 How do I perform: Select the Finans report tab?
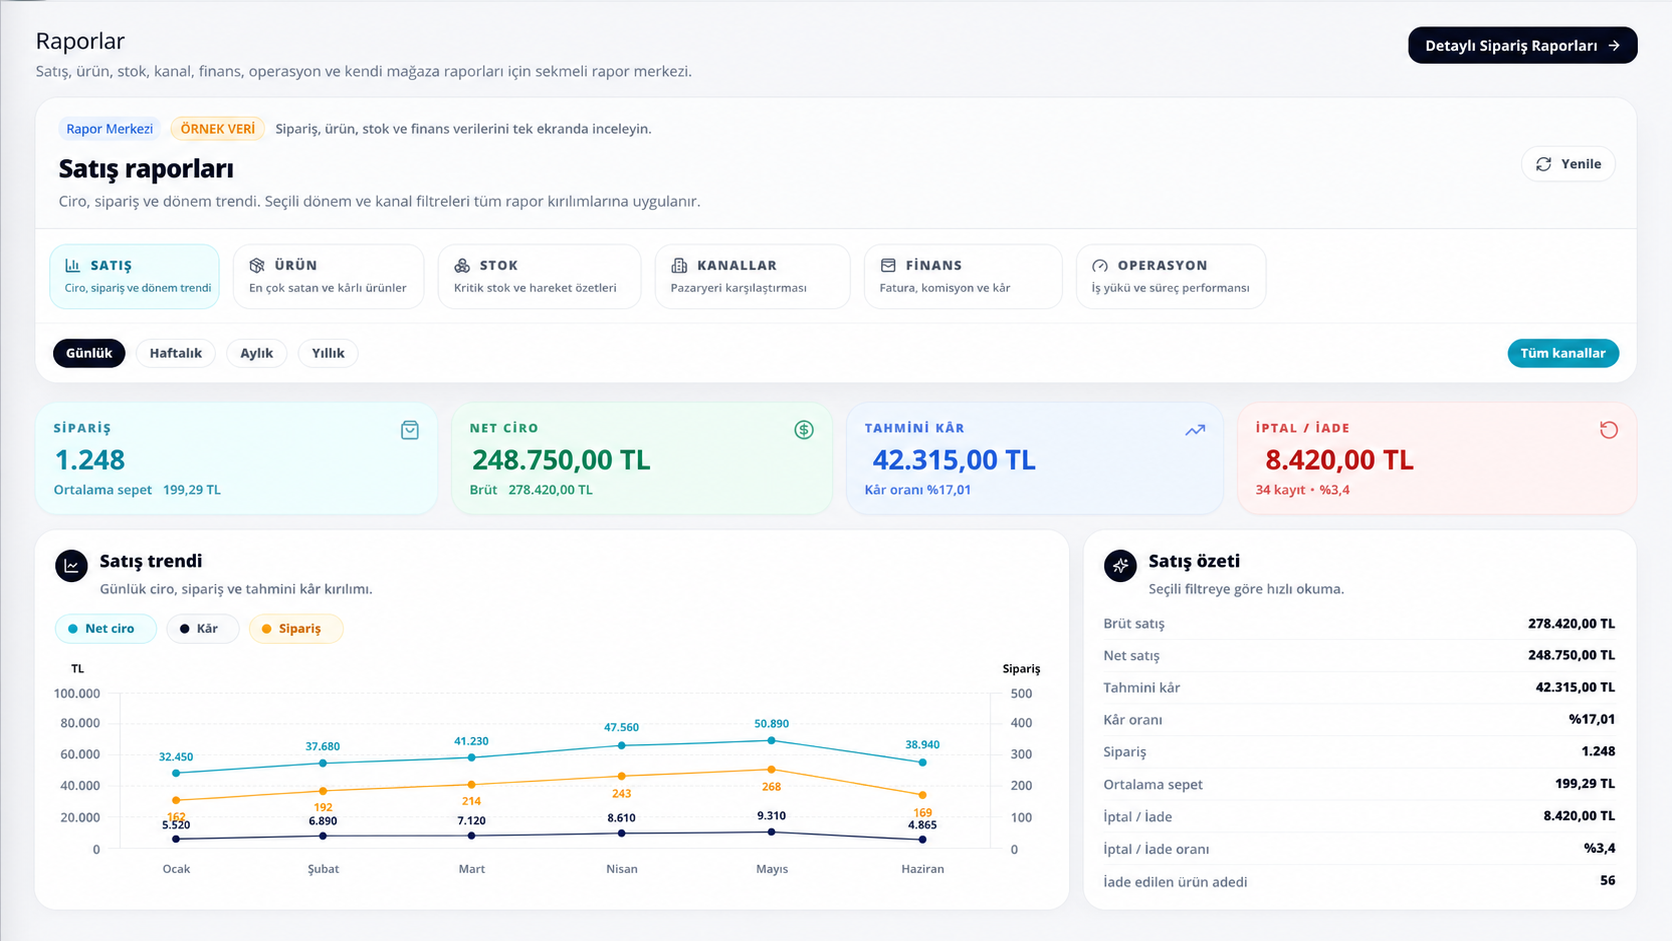point(963,277)
